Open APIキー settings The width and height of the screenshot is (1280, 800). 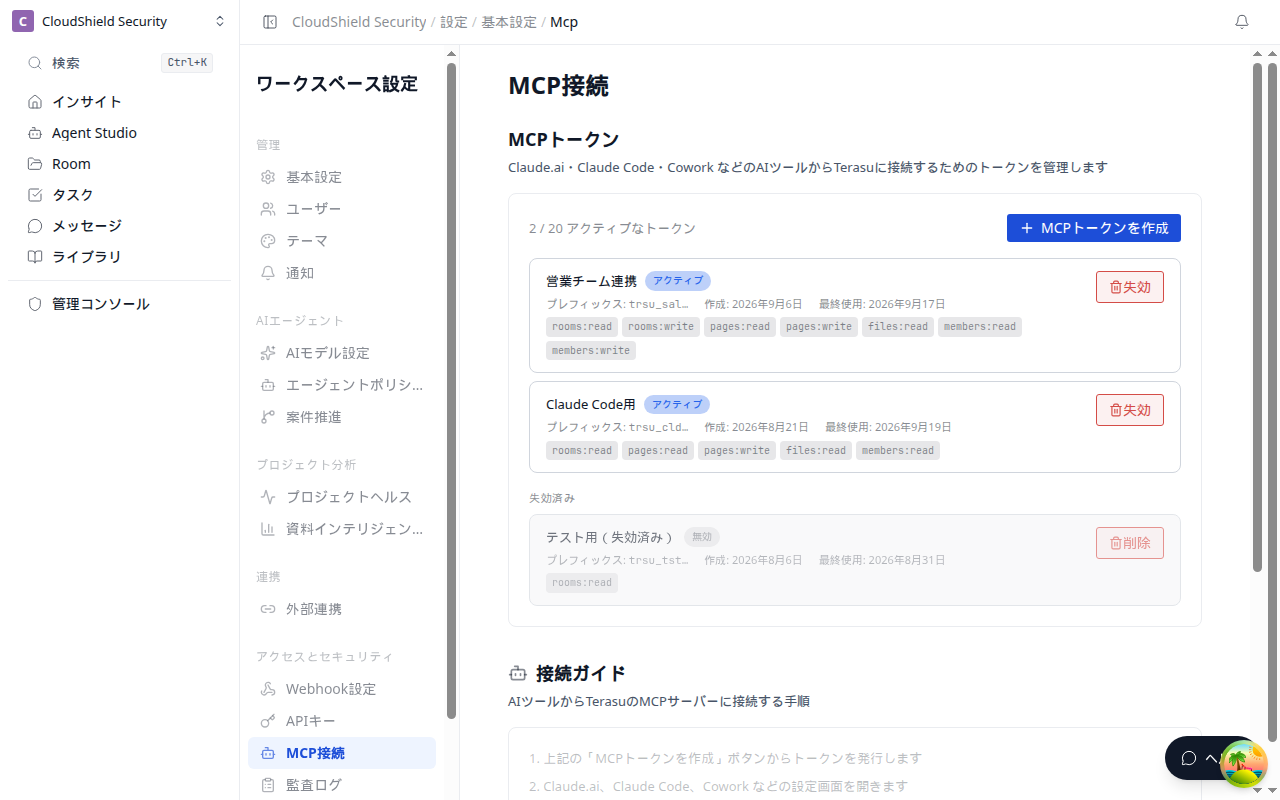coord(342,721)
